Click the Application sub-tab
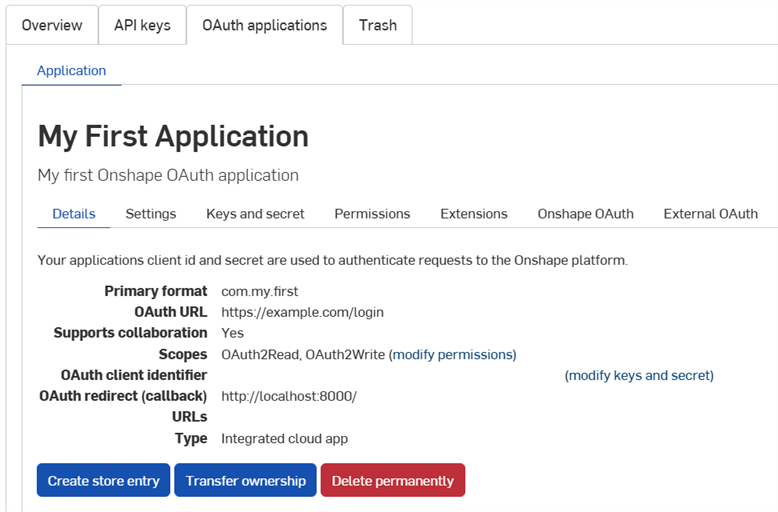The image size is (778, 512). pos(71,70)
